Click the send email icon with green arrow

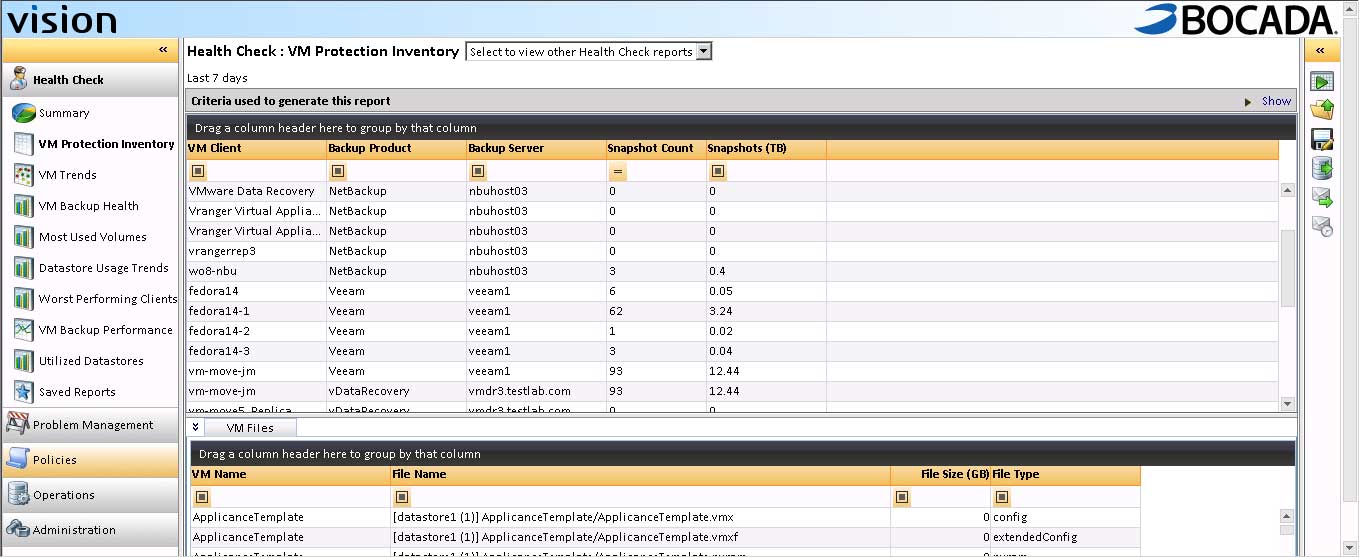coord(1322,197)
